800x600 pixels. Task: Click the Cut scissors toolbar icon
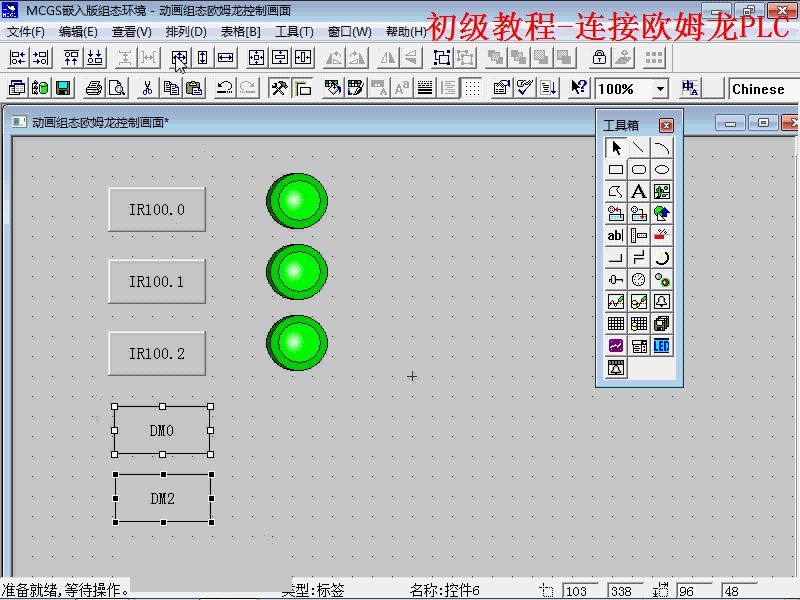coord(147,88)
